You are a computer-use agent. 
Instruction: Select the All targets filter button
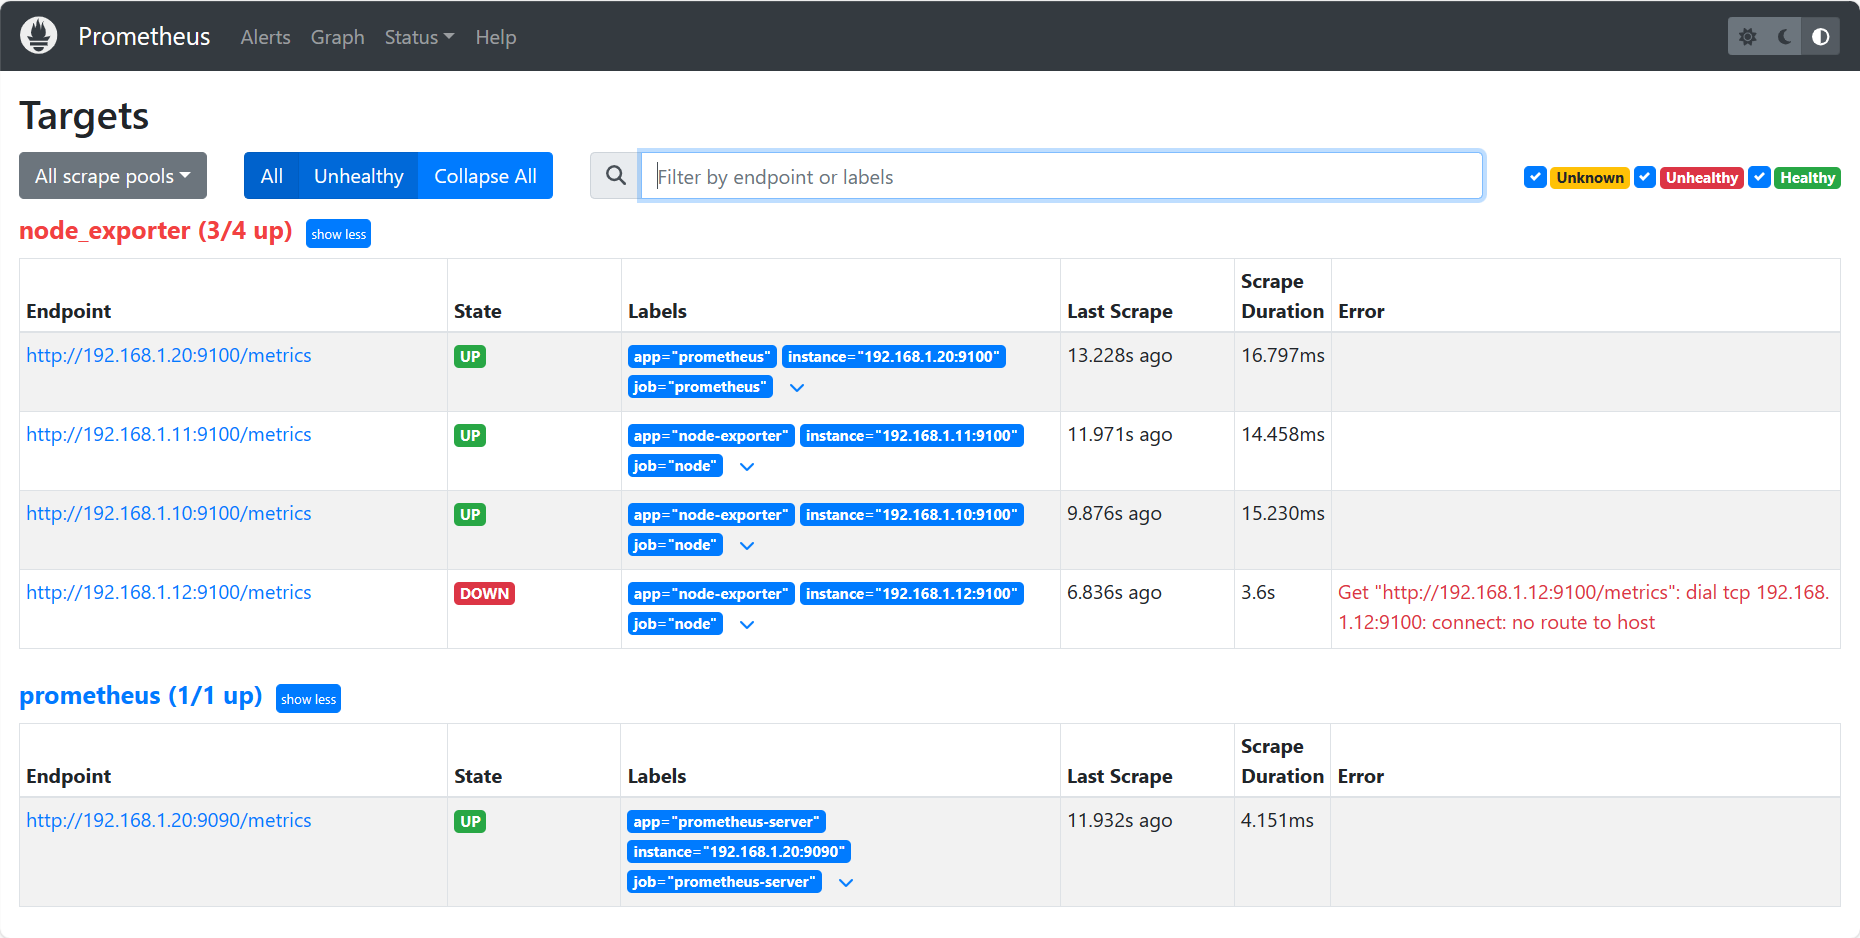[x=271, y=176]
